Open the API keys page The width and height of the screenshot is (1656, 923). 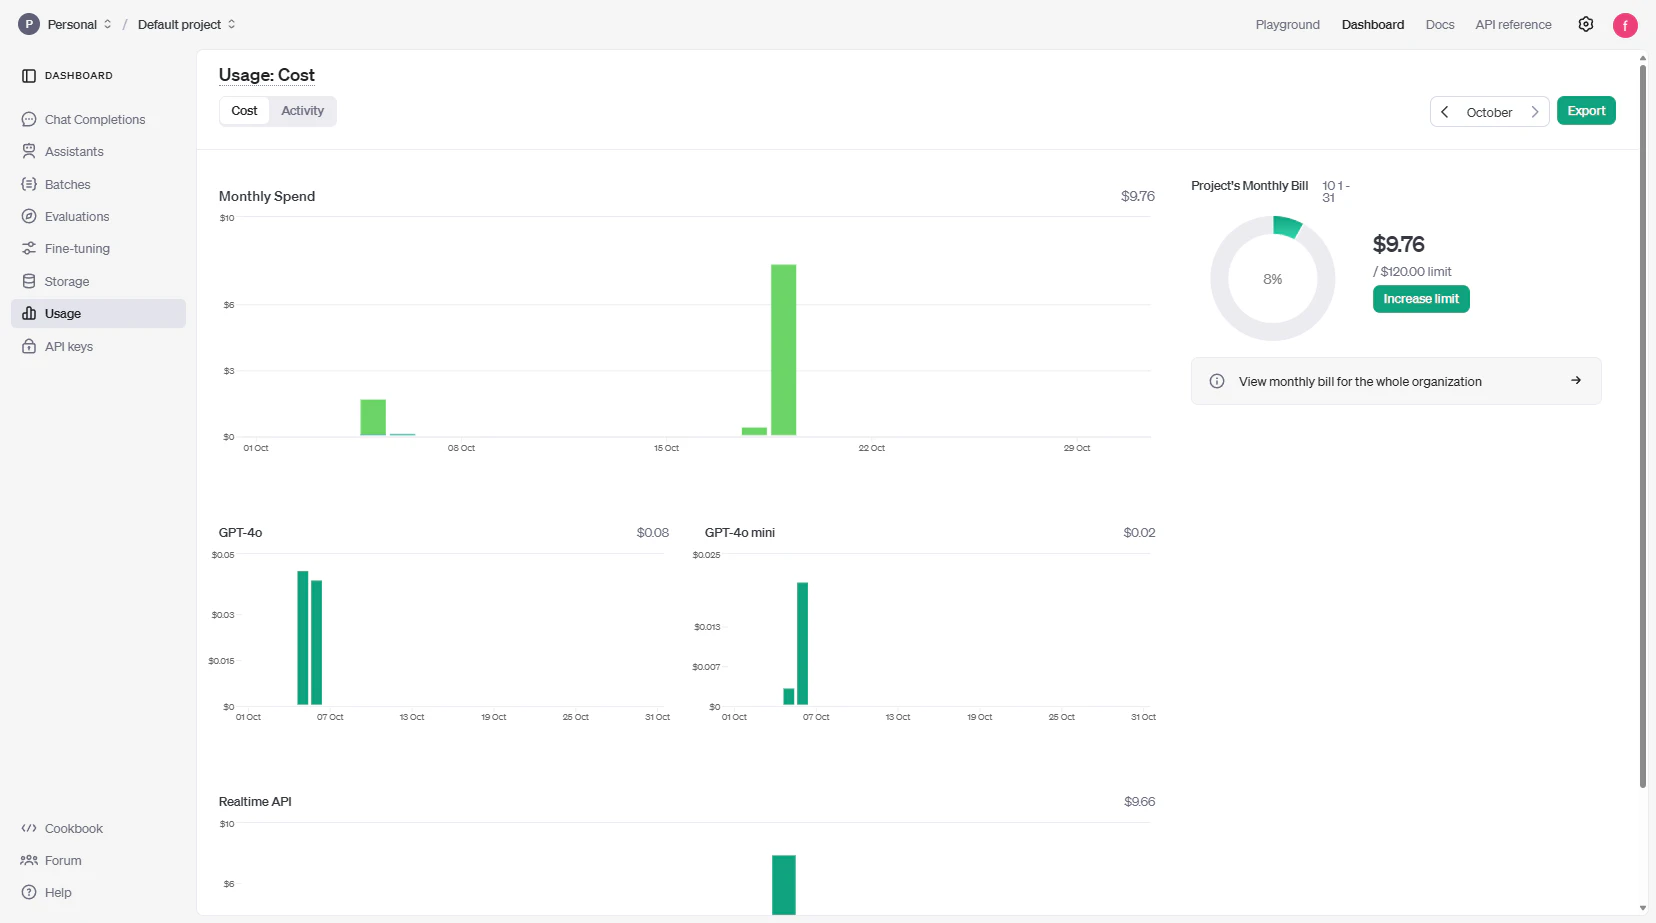click(98, 347)
